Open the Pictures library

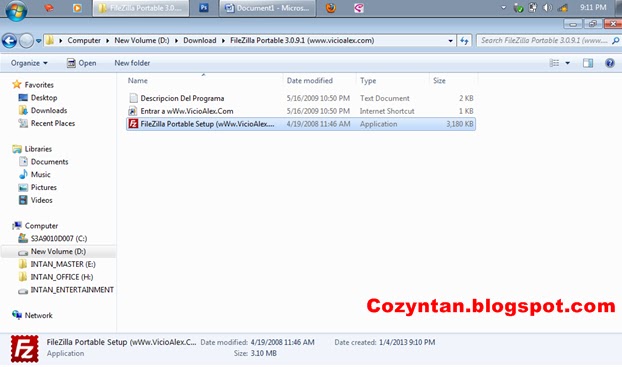tap(44, 187)
